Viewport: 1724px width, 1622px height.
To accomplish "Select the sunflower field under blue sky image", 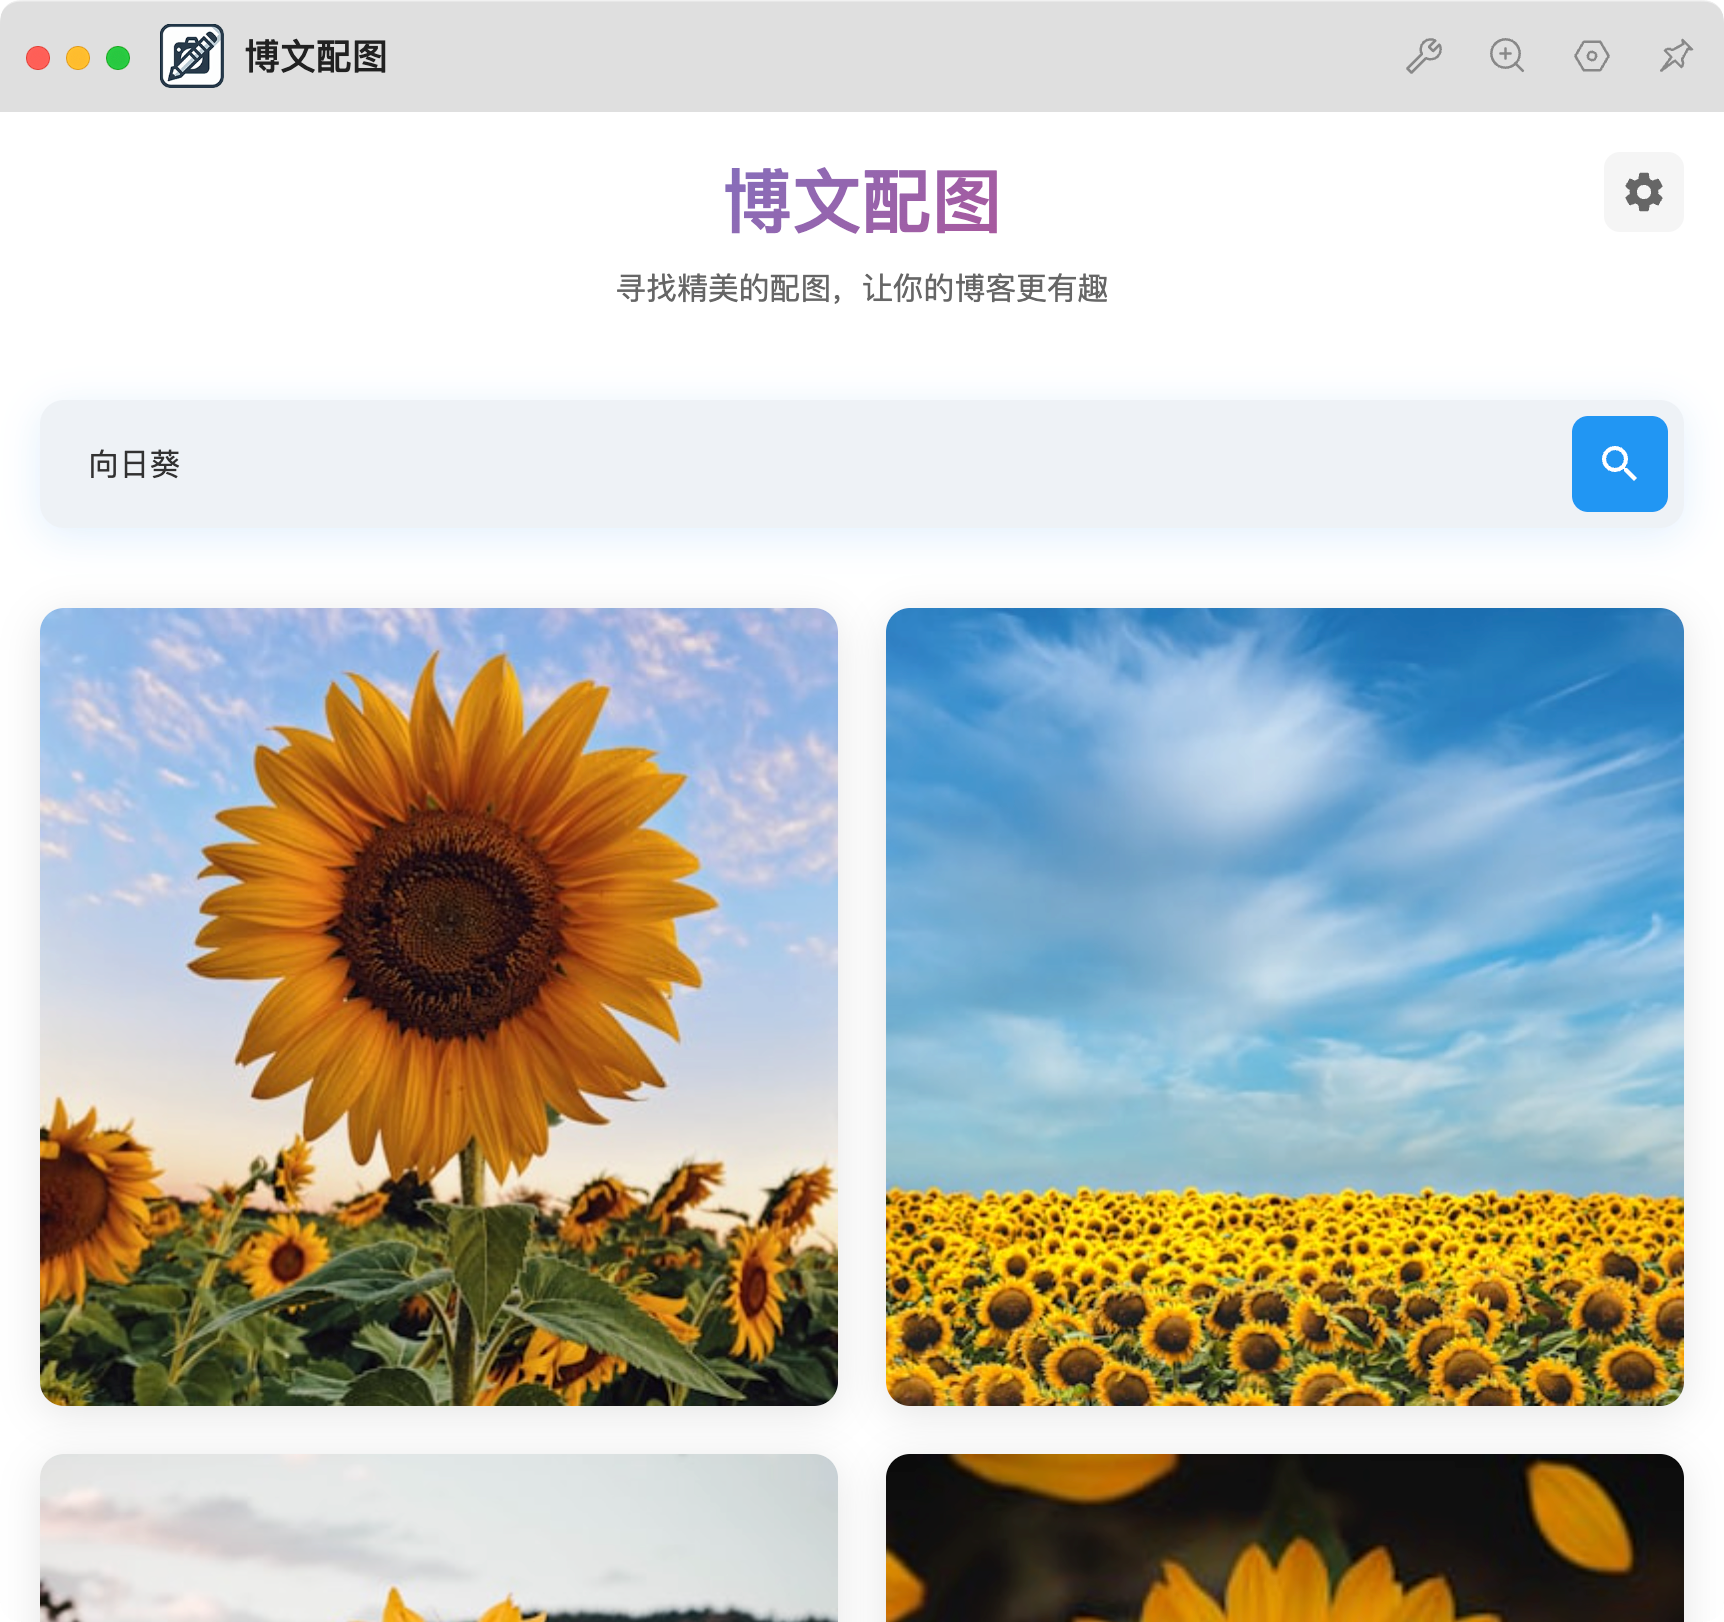I will (1285, 1007).
